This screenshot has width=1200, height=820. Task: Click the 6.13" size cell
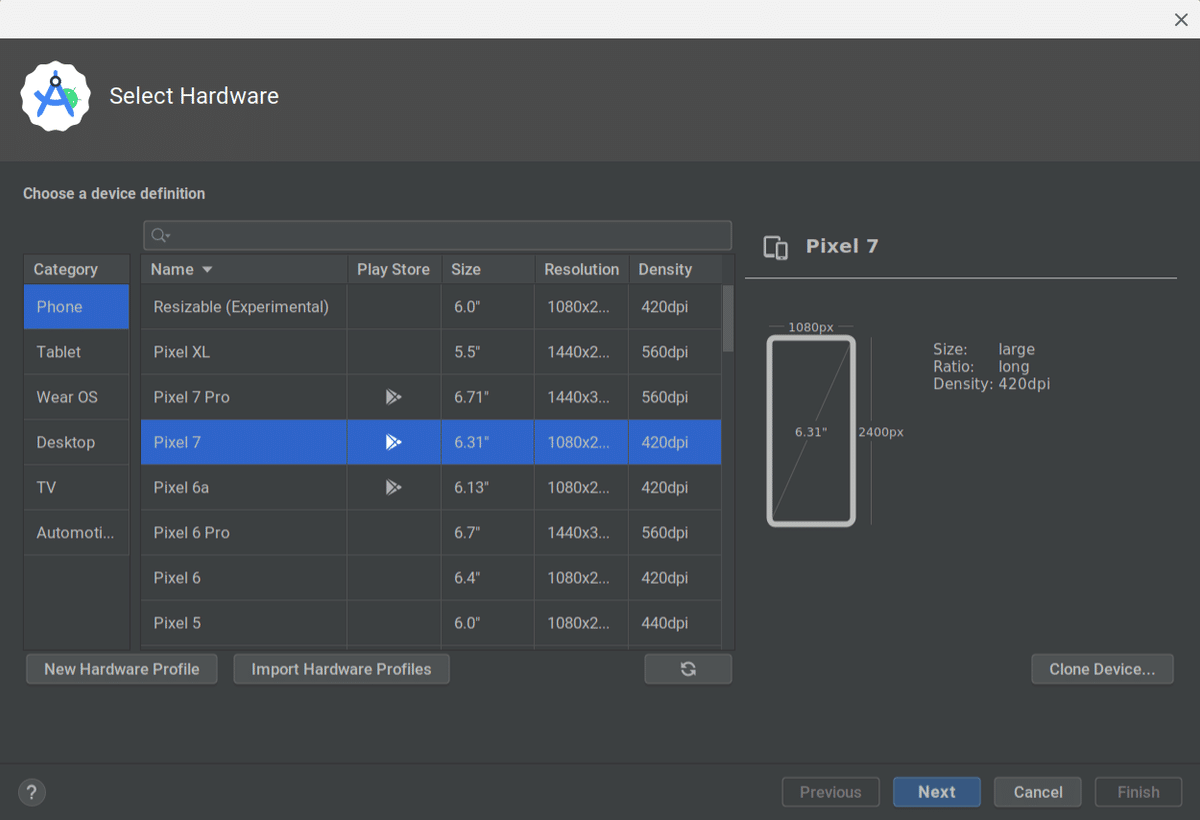[x=488, y=487]
